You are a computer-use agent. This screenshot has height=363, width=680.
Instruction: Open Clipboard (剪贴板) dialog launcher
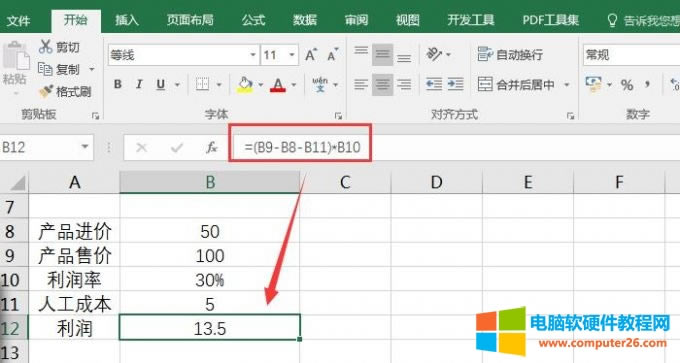[x=95, y=116]
